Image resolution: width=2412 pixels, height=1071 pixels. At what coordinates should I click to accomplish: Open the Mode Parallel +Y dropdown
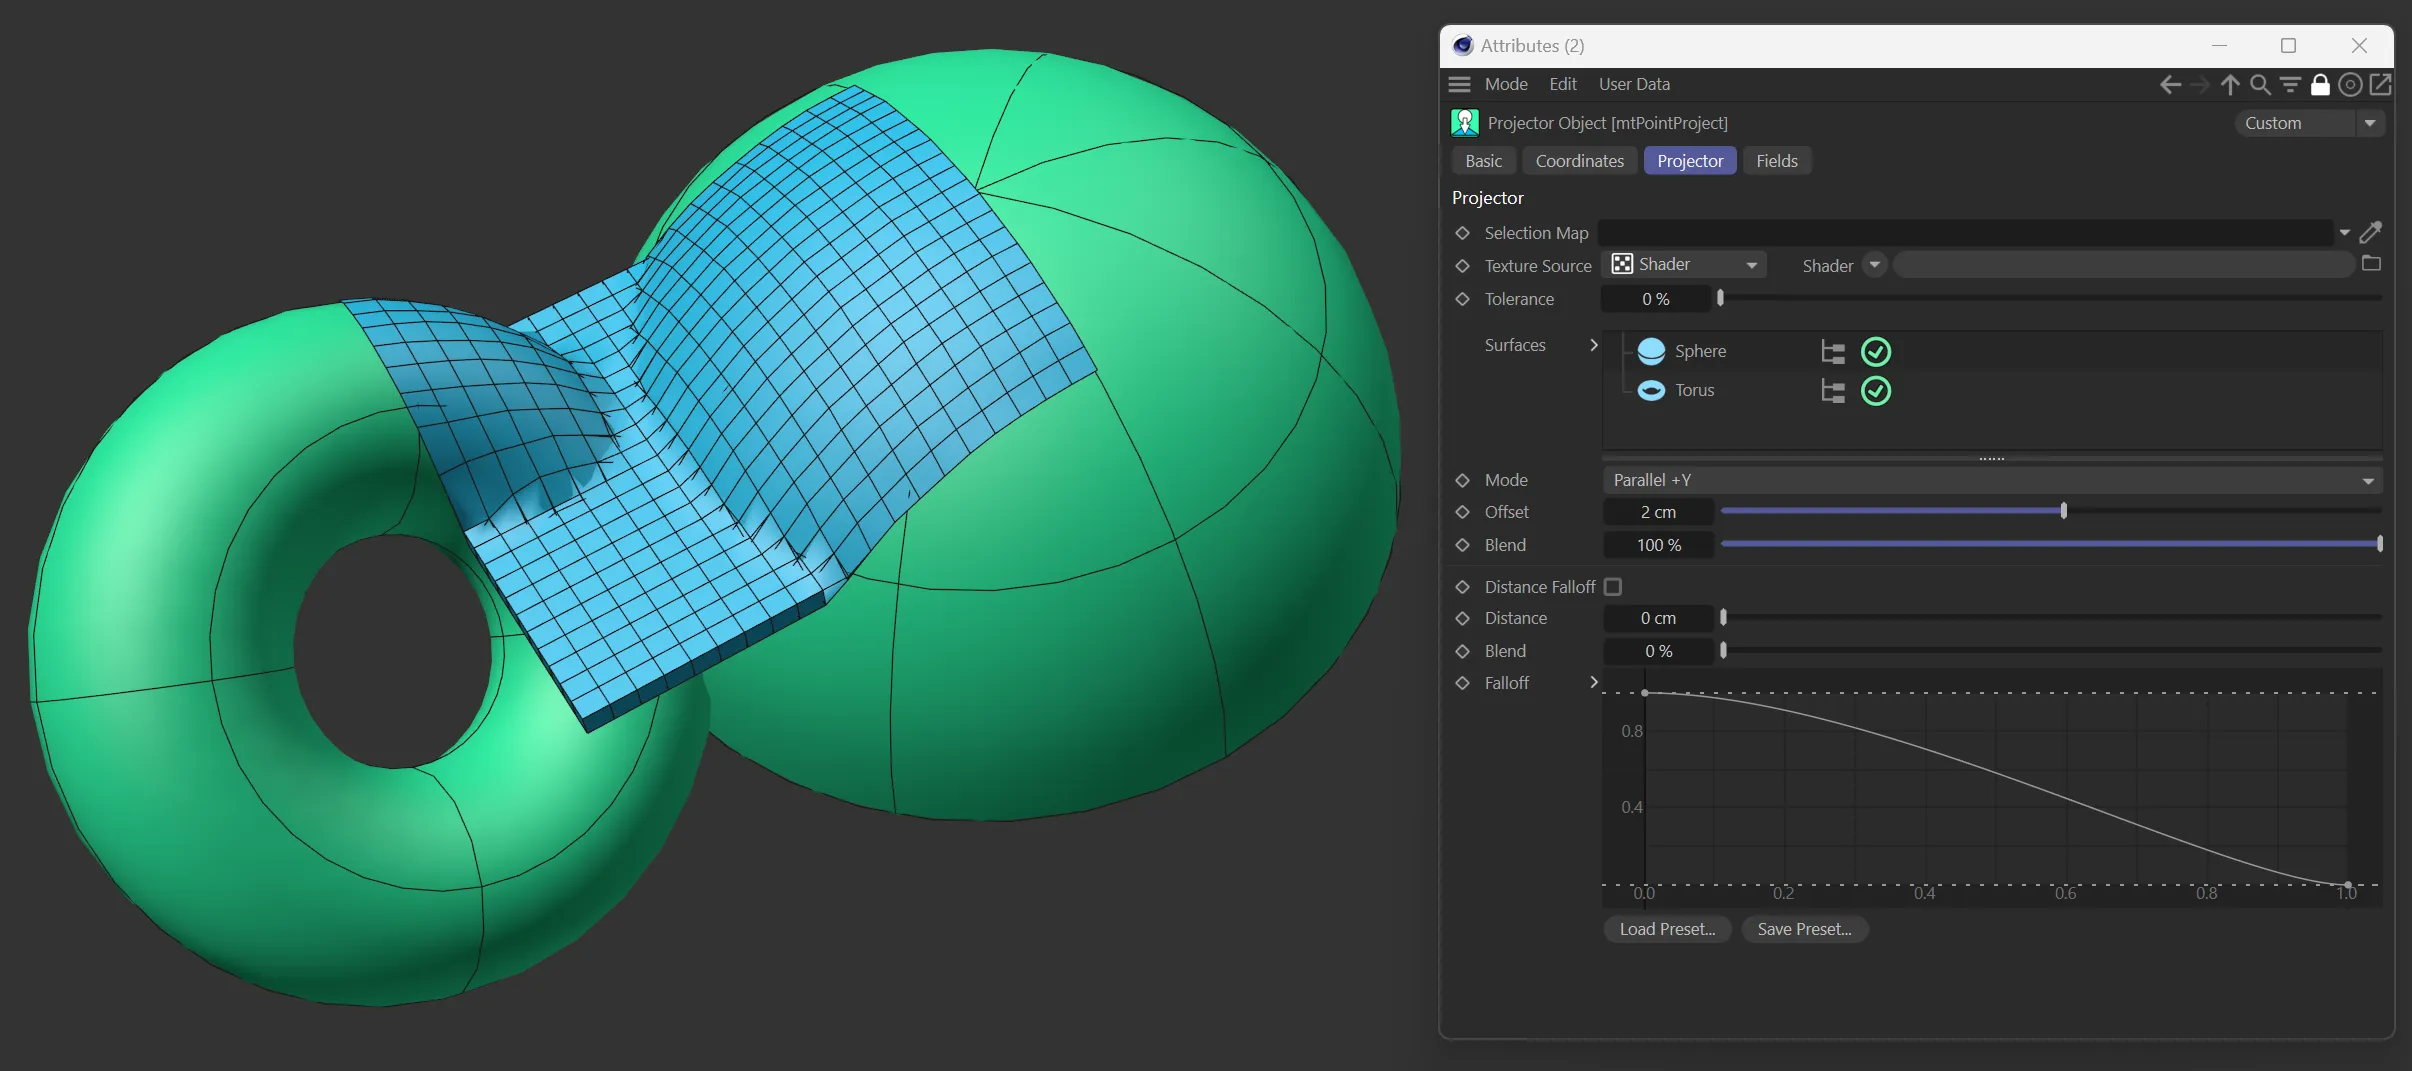(1992, 480)
